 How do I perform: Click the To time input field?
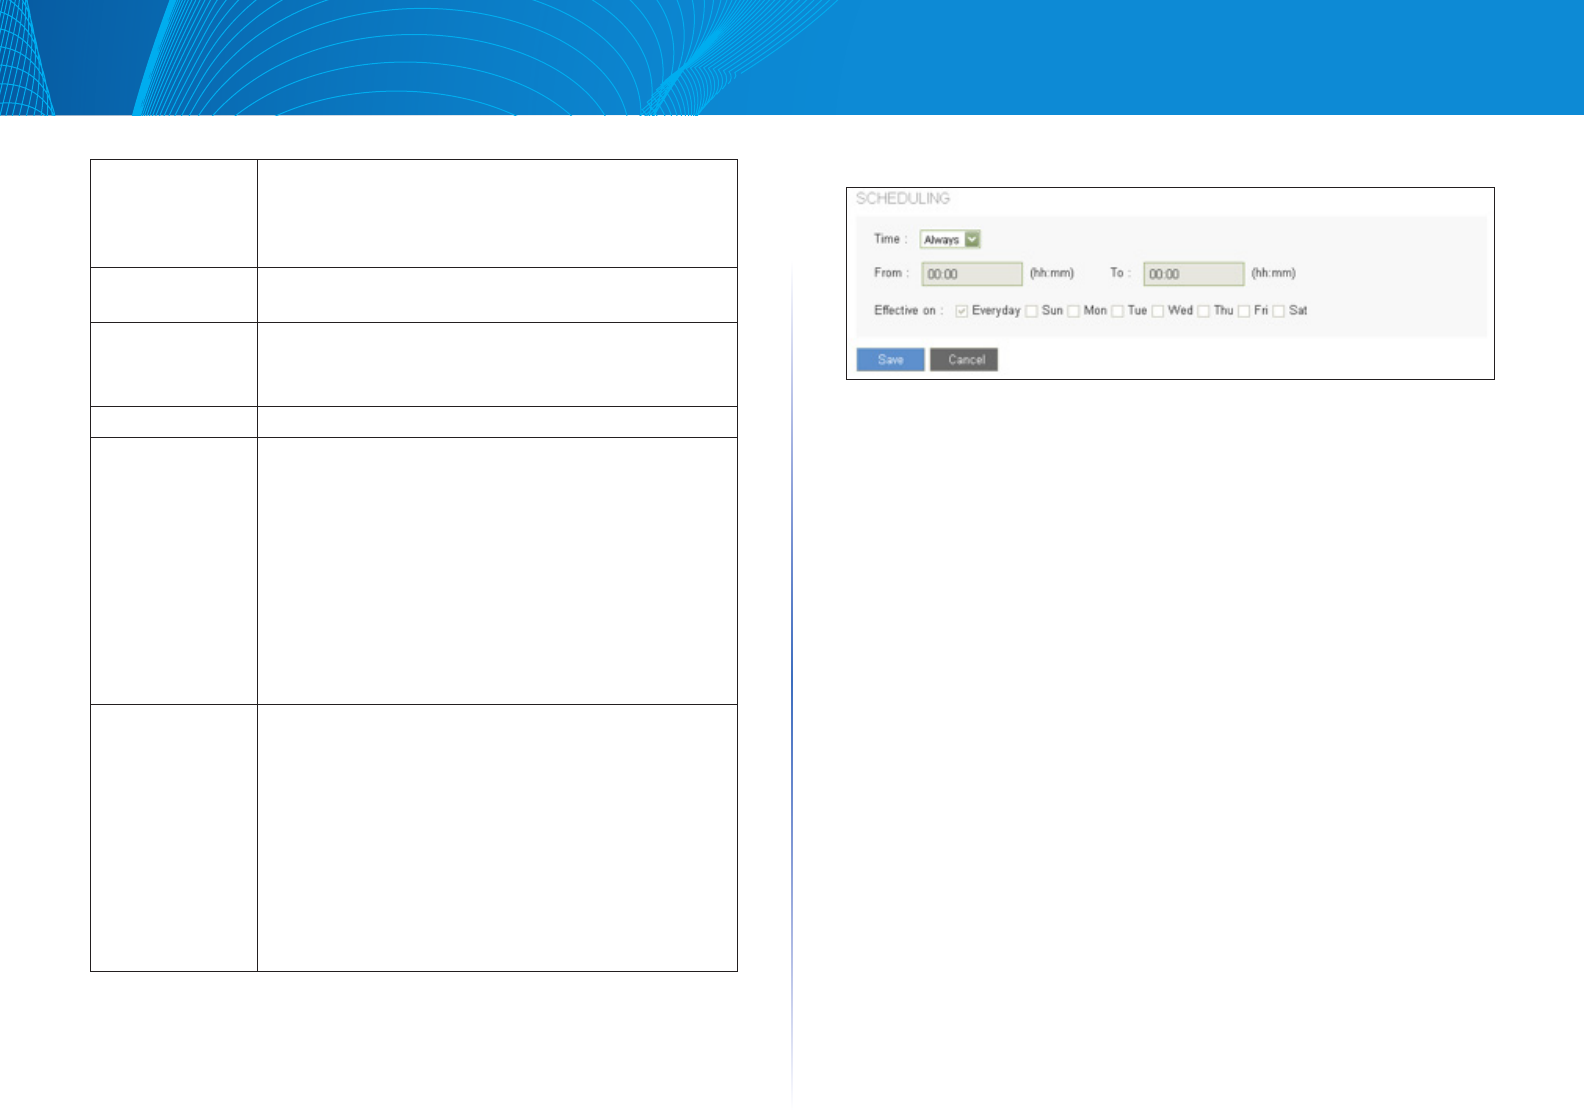point(1194,274)
